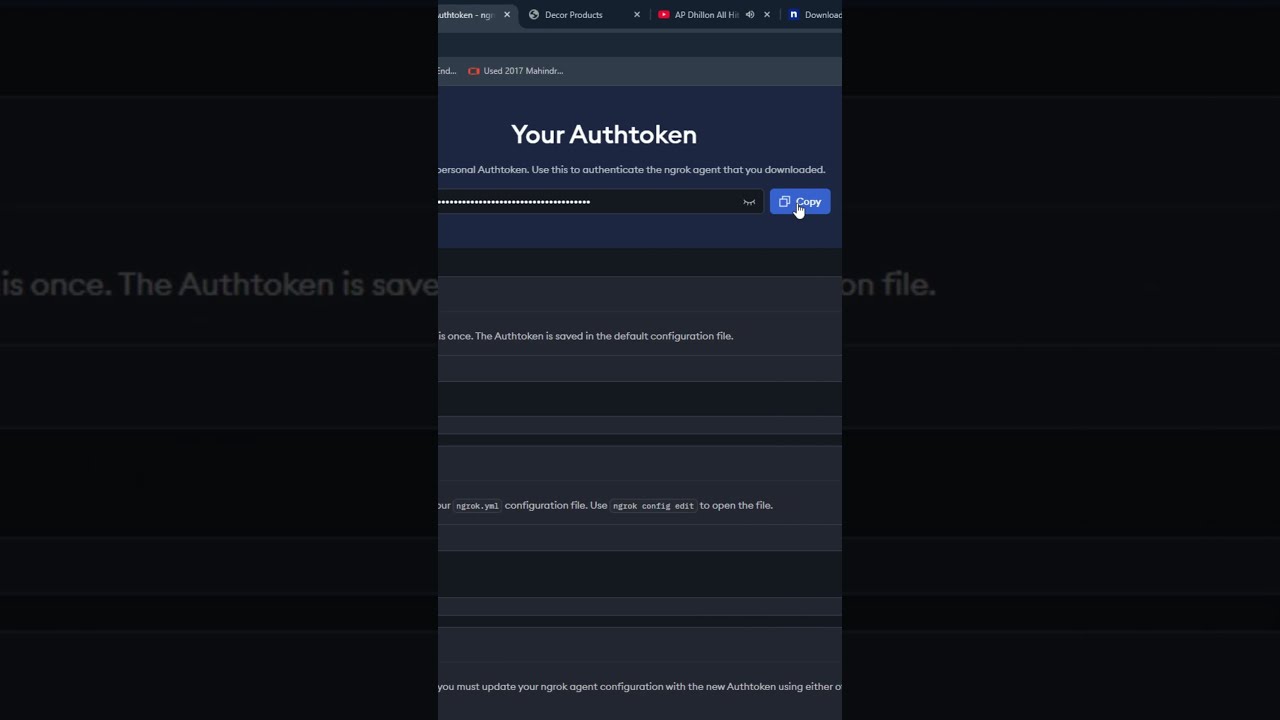This screenshot has width=1280, height=720.
Task: Click the red icon beside Used 2017 Mahindr...
Action: click(474, 71)
